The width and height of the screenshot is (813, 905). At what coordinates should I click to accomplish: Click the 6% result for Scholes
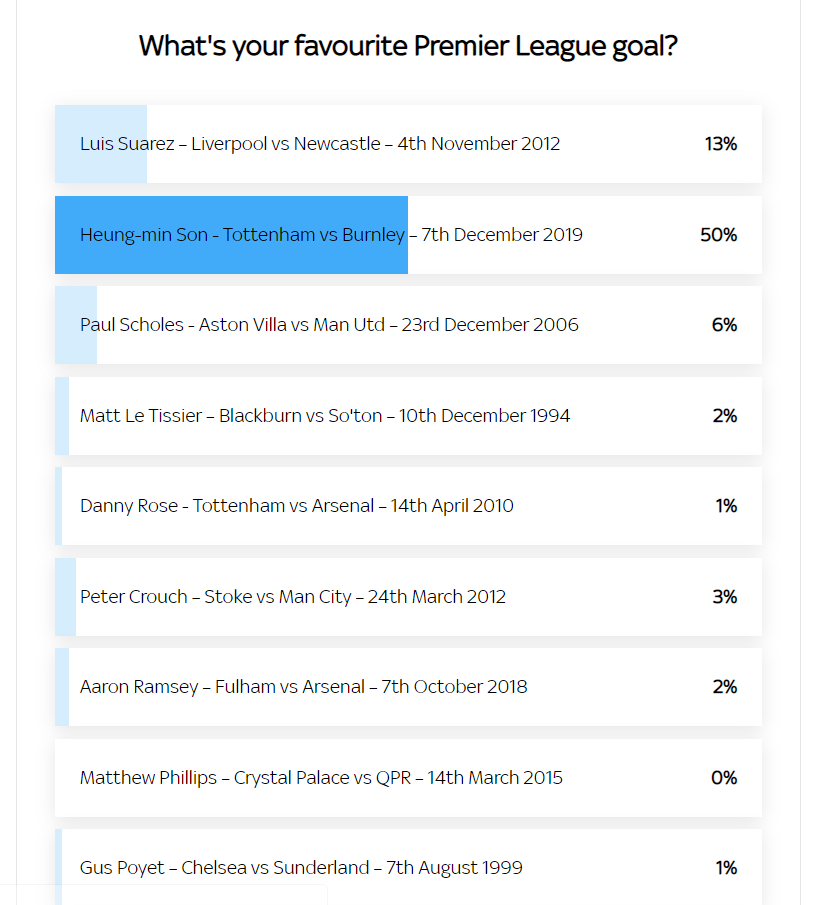coord(724,325)
